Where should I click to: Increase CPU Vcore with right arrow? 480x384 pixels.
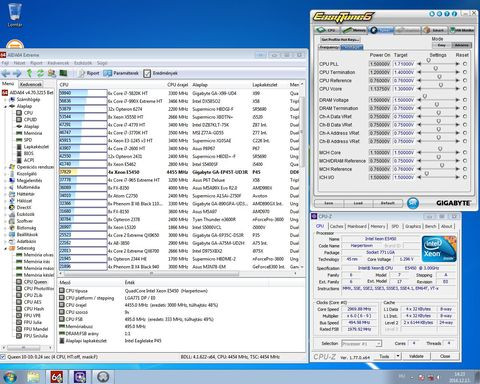coord(458,89)
